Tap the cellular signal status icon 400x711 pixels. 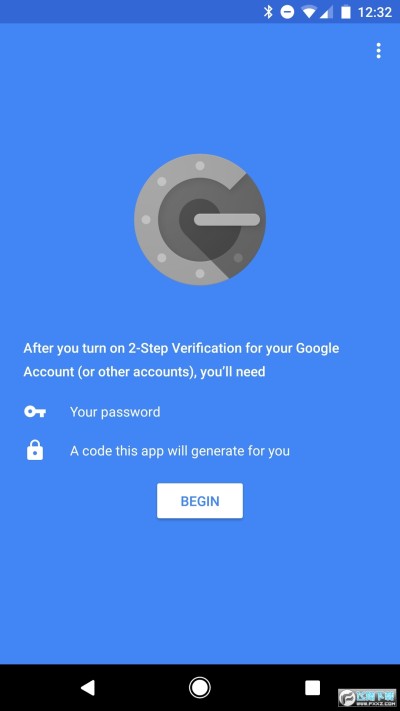327,13
